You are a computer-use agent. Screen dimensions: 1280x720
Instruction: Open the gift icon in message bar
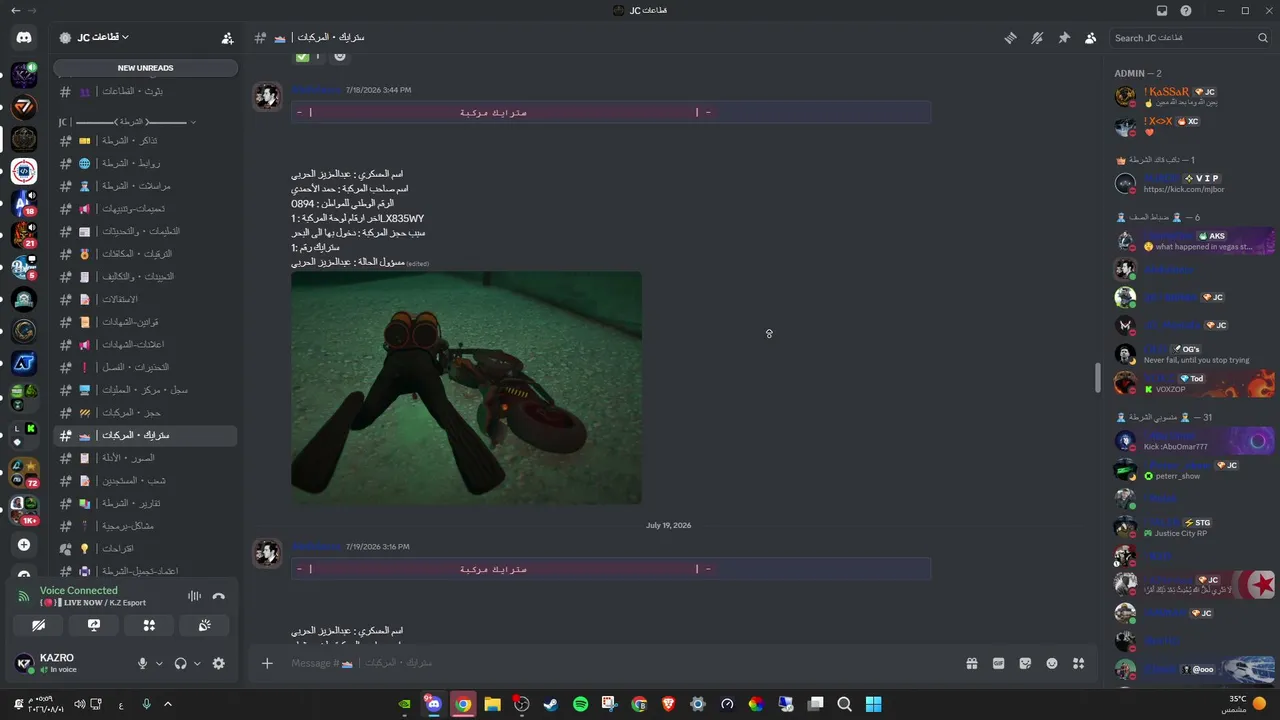971,663
